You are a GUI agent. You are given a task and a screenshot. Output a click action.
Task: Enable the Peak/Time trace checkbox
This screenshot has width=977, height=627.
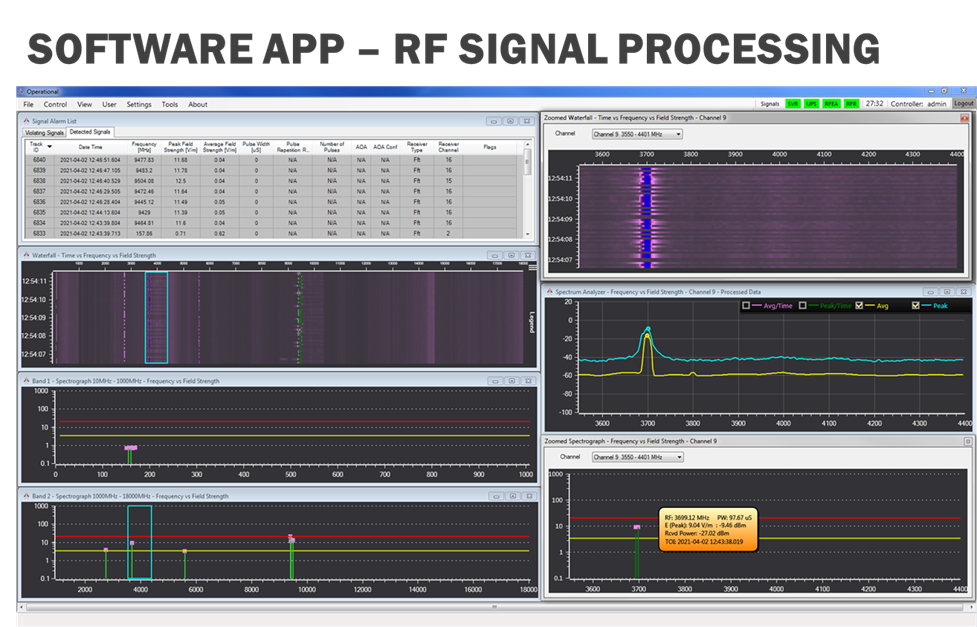[801, 305]
